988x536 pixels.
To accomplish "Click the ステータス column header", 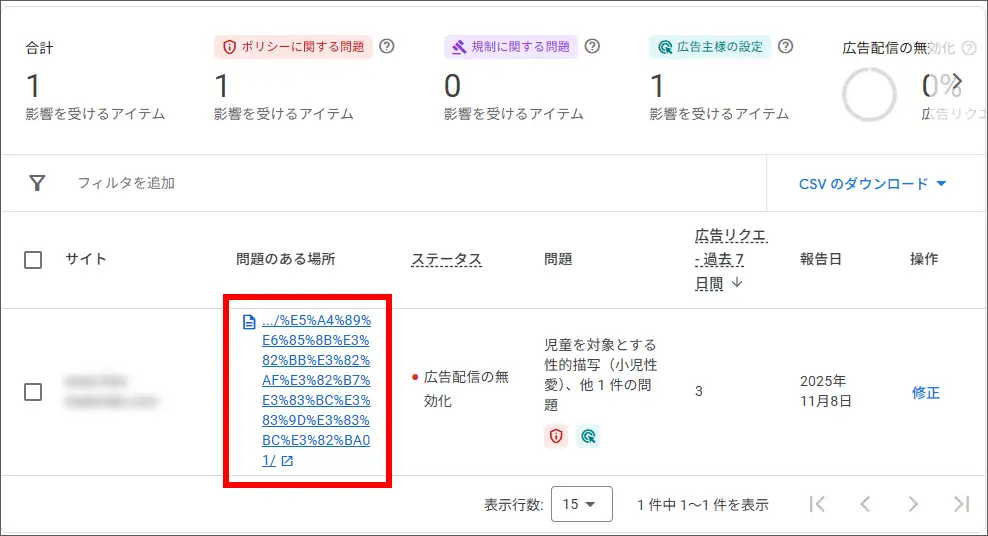I will (446, 260).
